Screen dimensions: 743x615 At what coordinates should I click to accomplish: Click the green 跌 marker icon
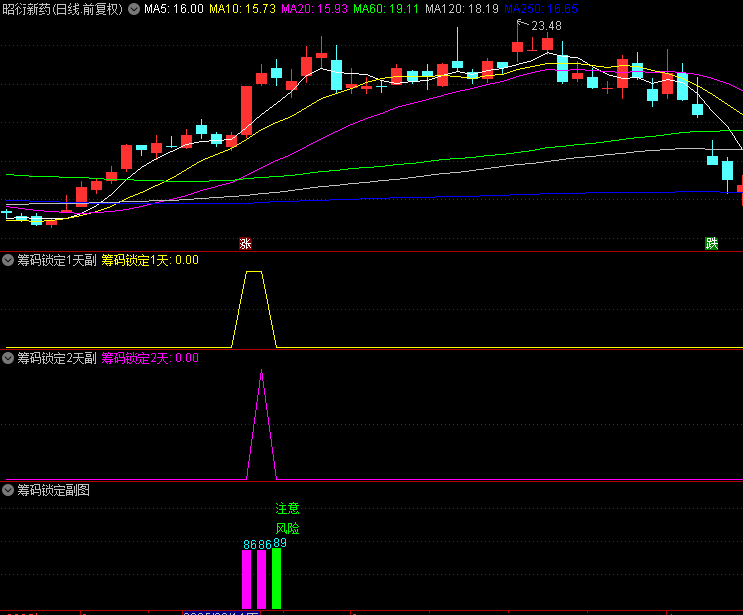(711, 244)
